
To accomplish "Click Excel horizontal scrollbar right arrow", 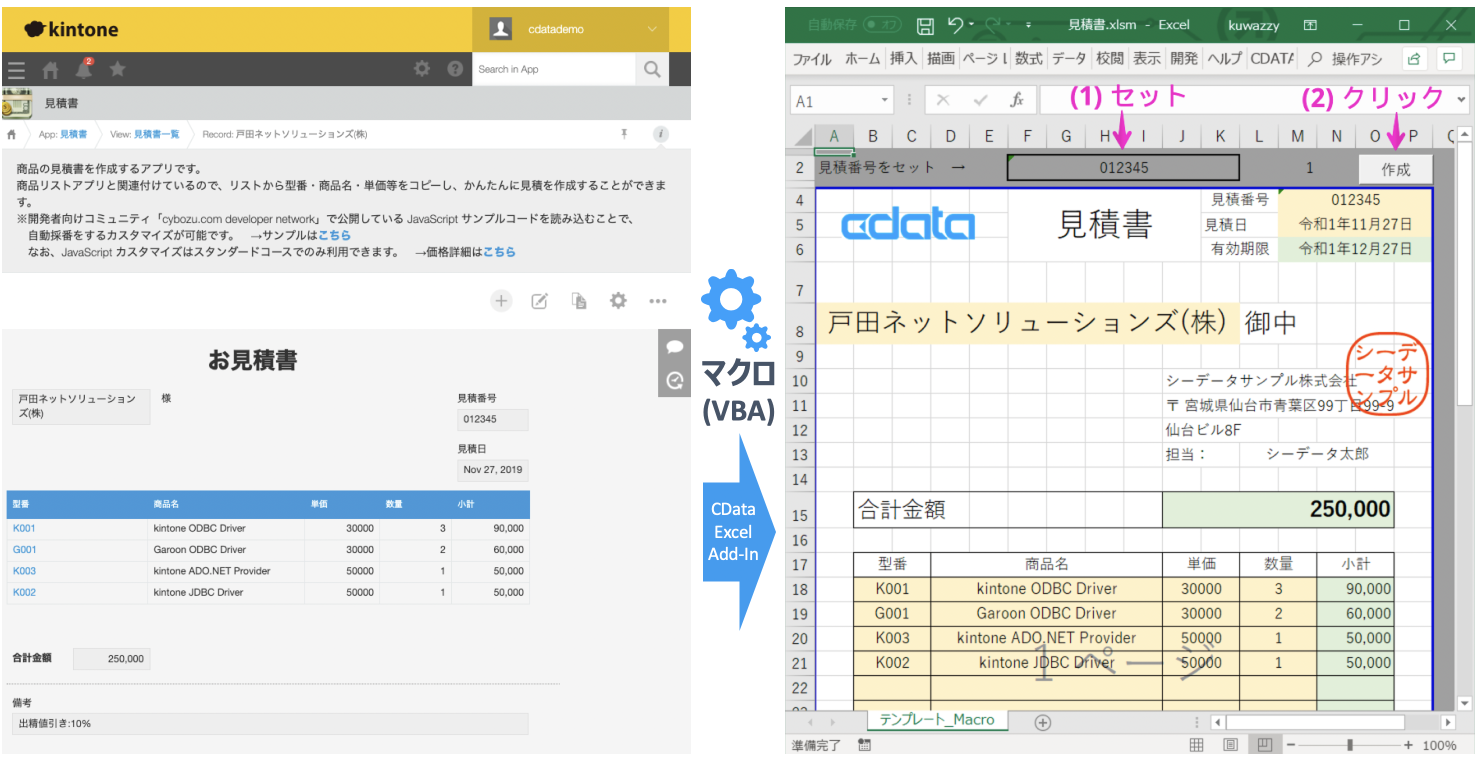I will 1448,722.
